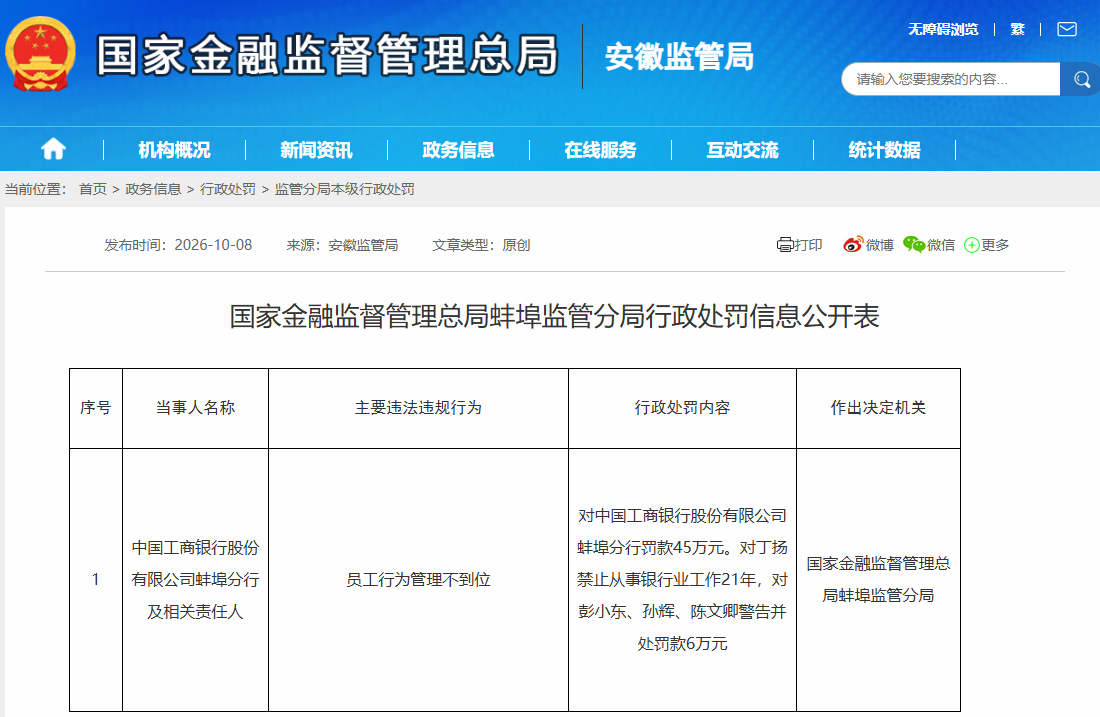Click the green plus 更多 icon
Viewport: 1100px width, 717px height.
(x=972, y=245)
